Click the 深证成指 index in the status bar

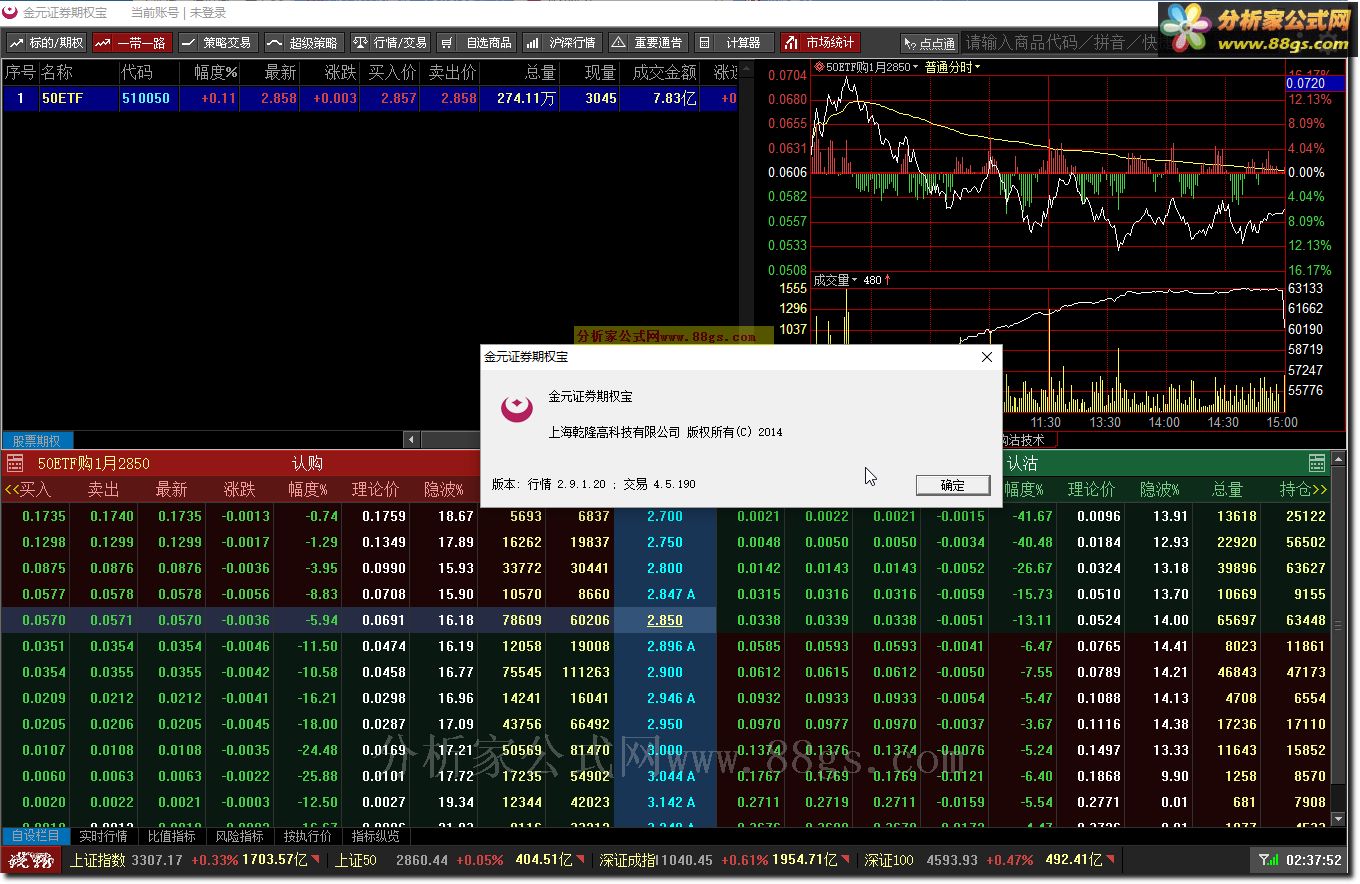click(628, 860)
